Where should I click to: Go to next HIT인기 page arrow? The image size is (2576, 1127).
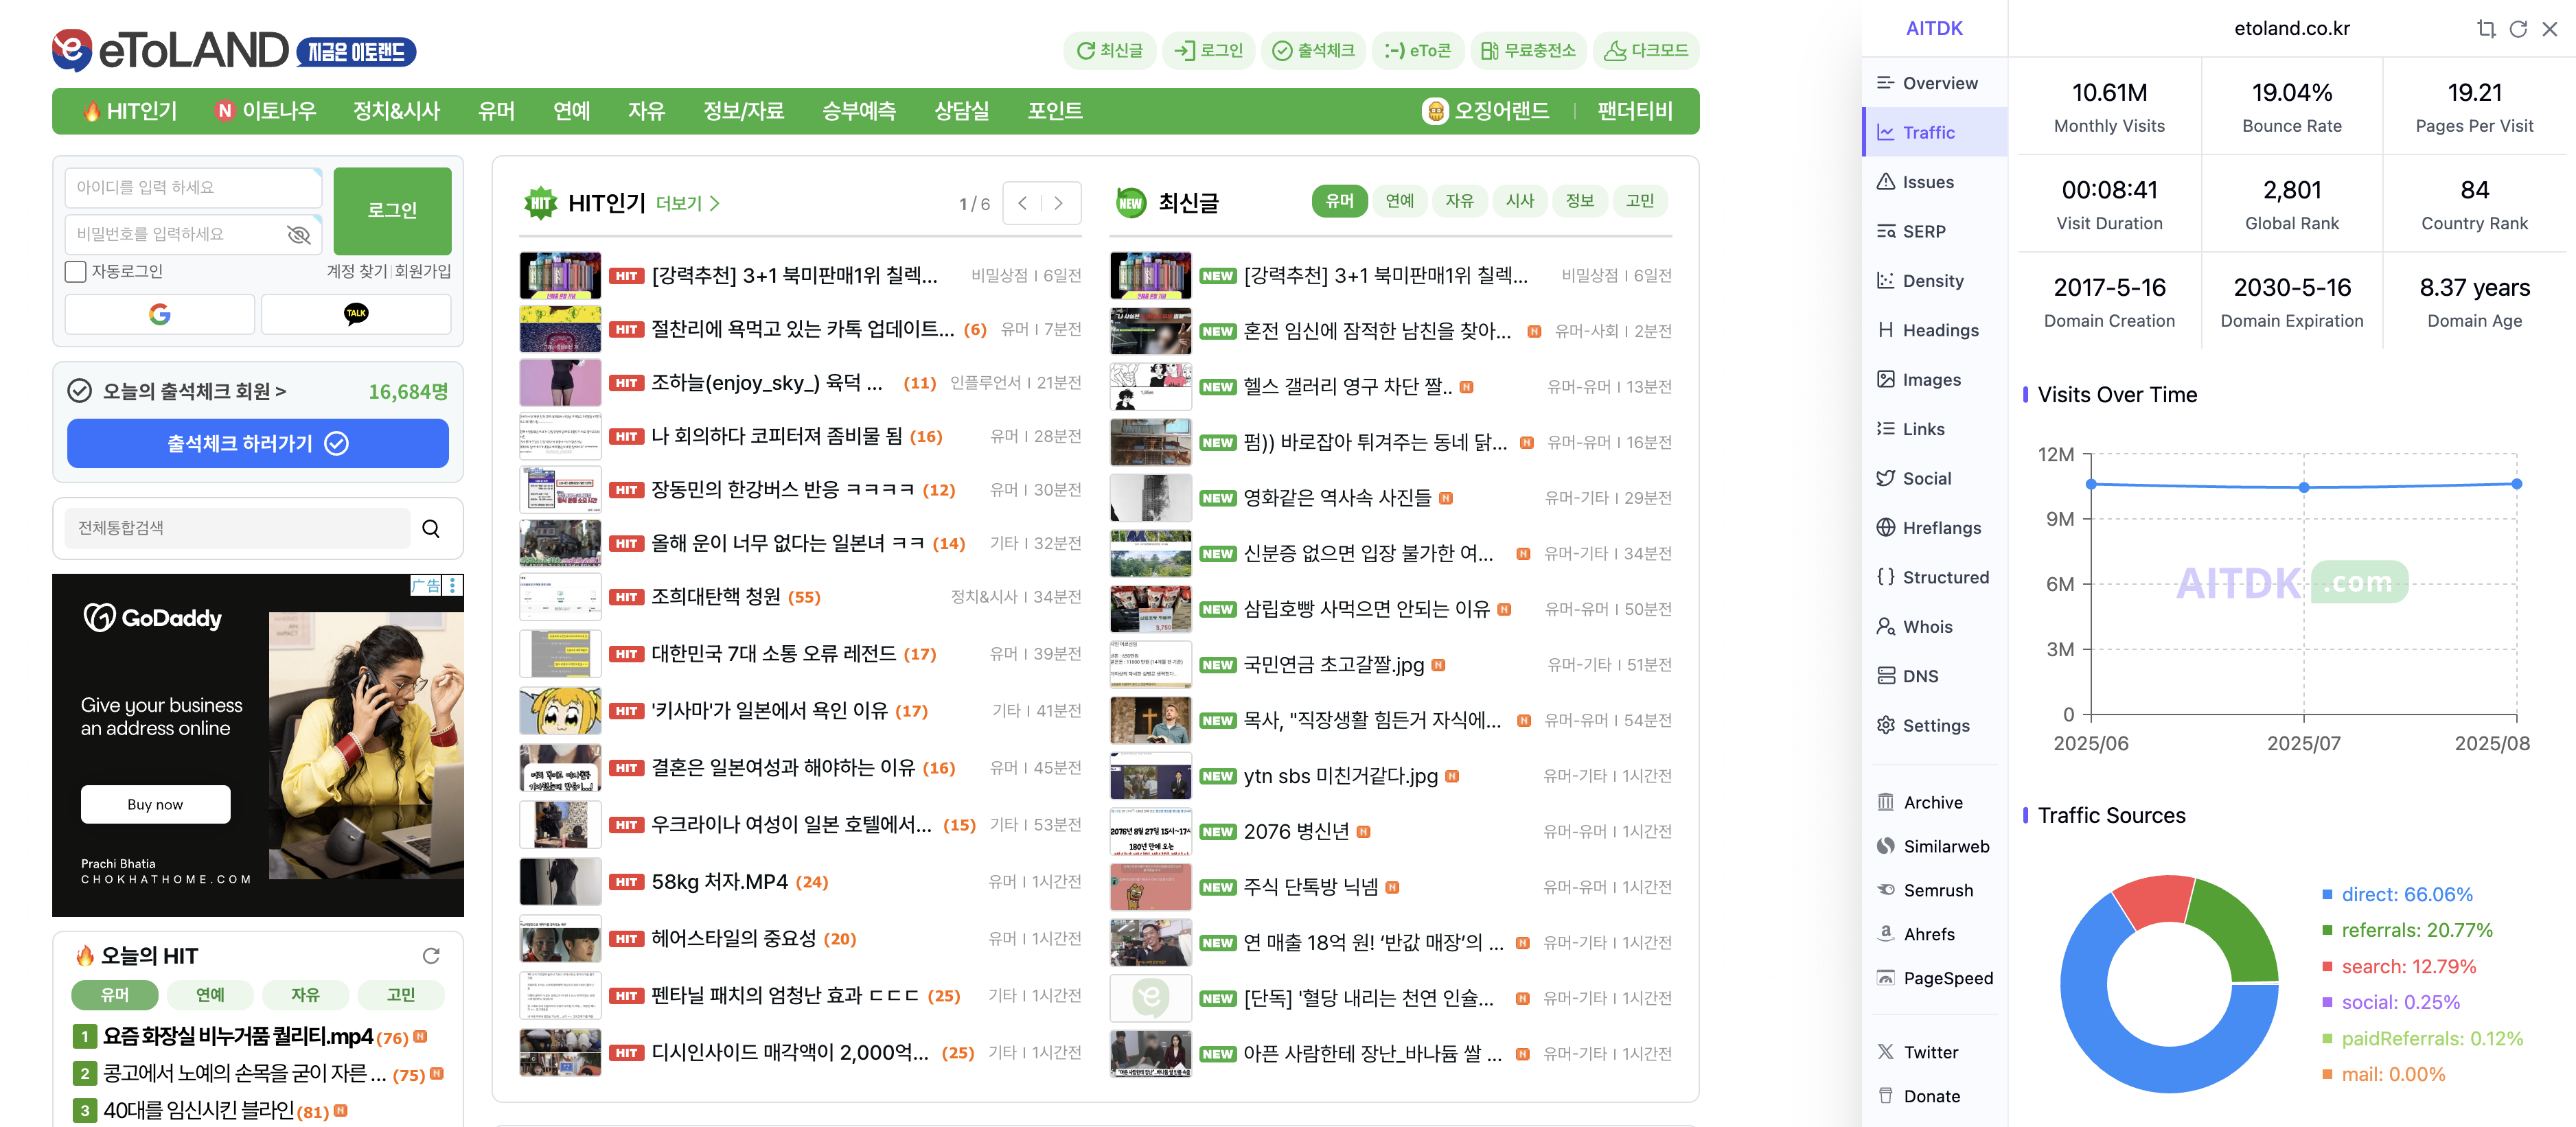[x=1059, y=203]
